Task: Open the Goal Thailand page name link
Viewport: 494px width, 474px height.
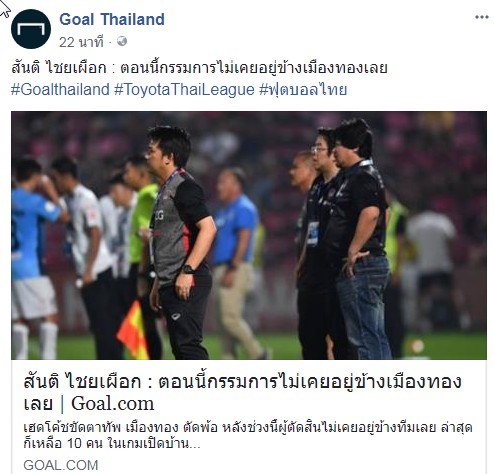Action: [x=112, y=19]
